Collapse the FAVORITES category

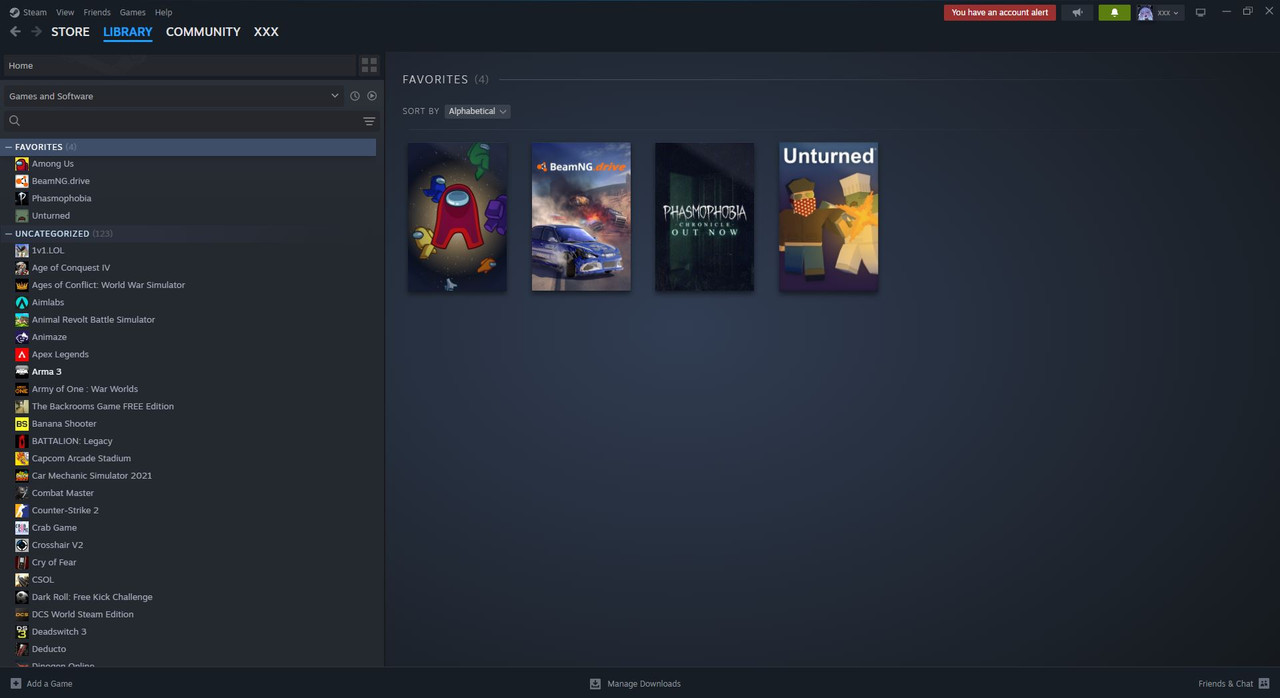pos(9,147)
